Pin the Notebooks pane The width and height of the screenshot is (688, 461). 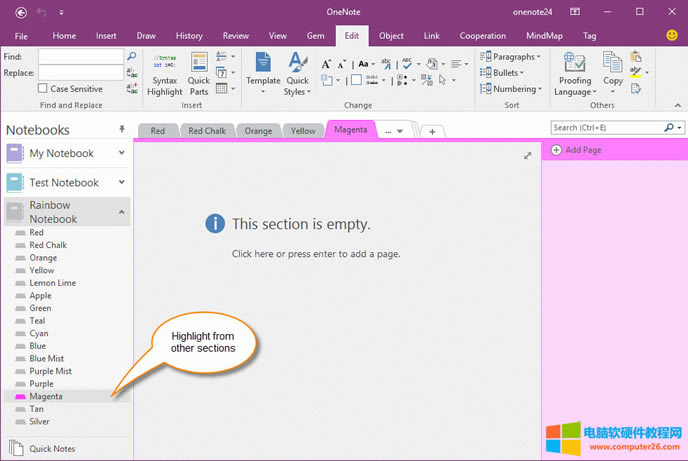pos(122,130)
